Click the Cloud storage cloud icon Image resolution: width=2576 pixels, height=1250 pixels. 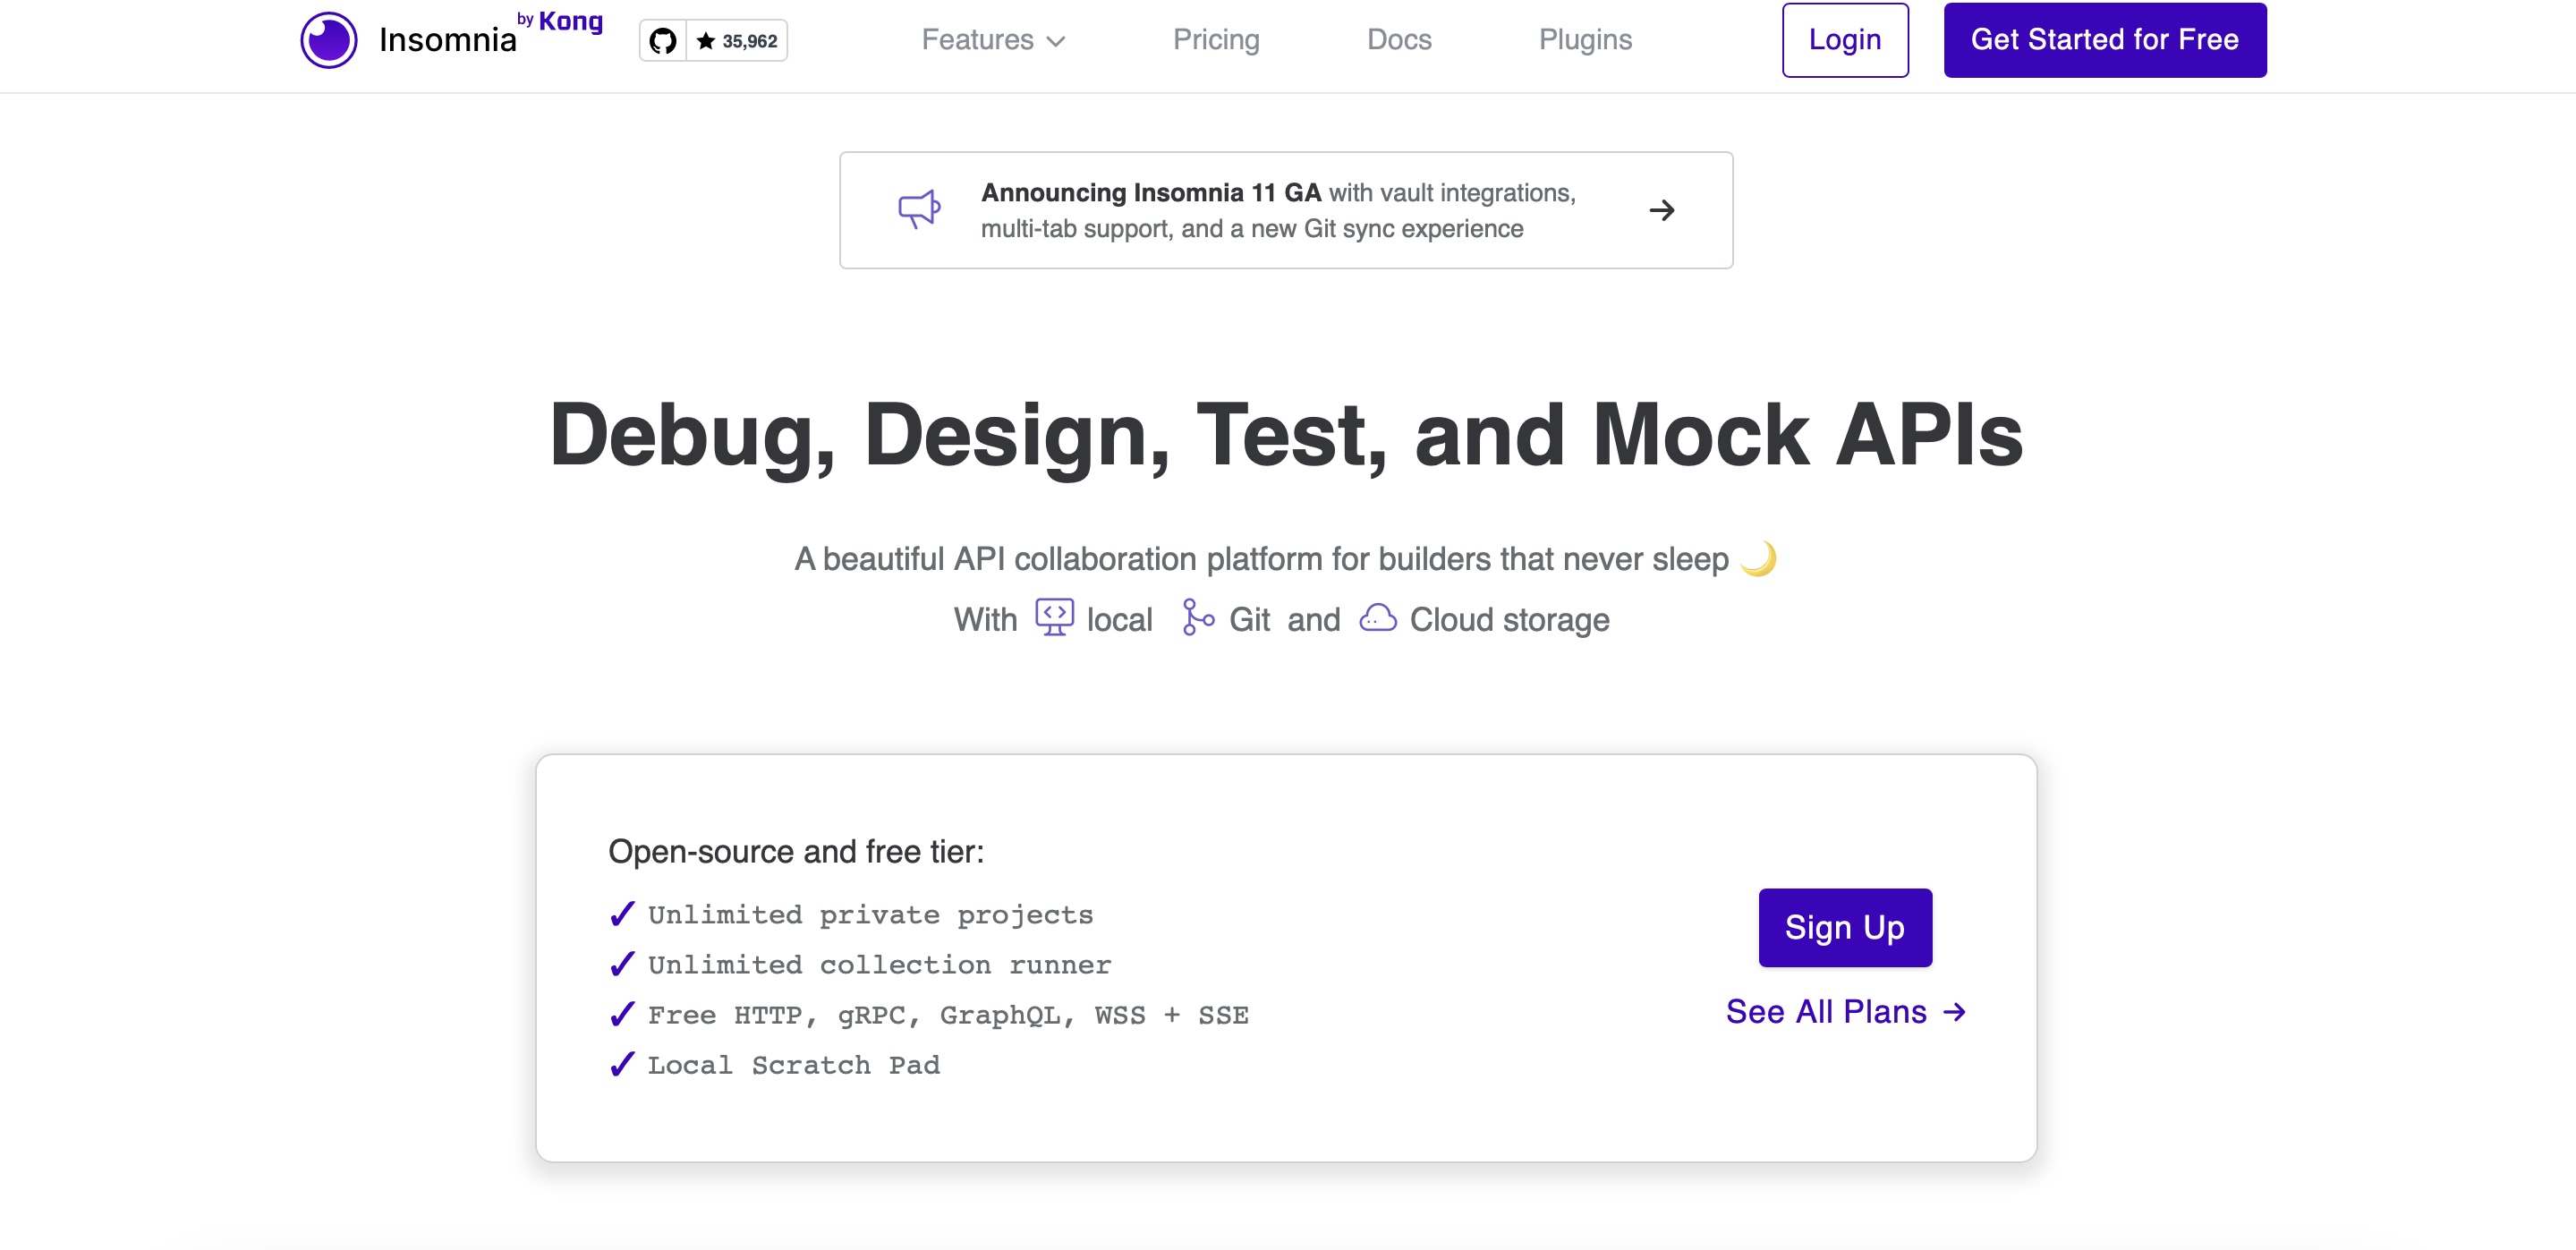[x=1377, y=618]
